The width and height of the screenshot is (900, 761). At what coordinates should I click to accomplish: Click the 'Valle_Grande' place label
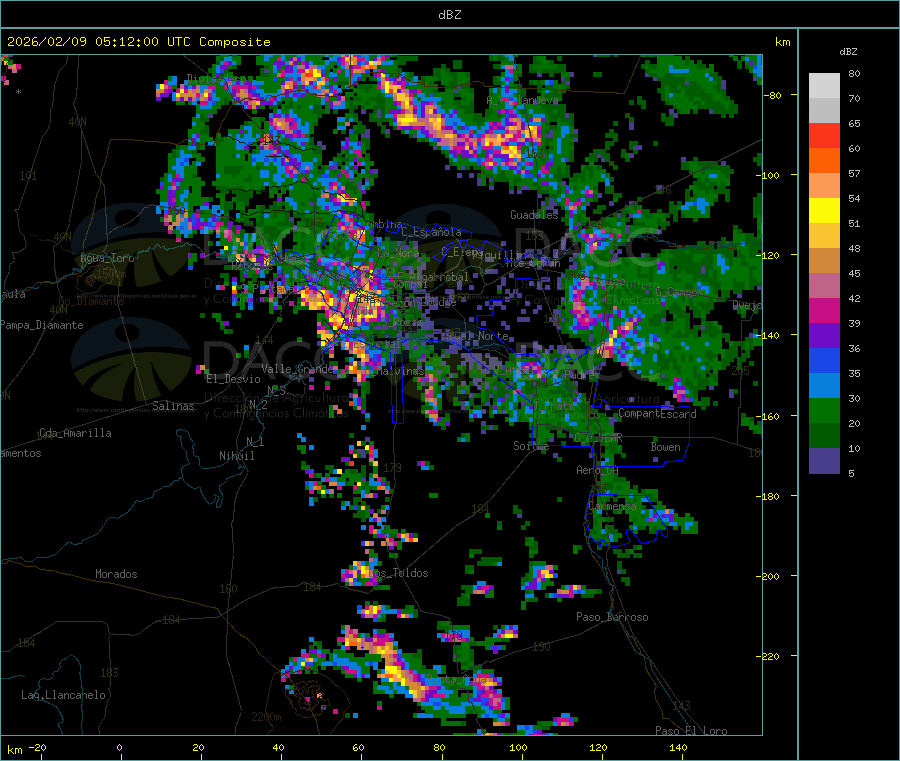pos(297,368)
